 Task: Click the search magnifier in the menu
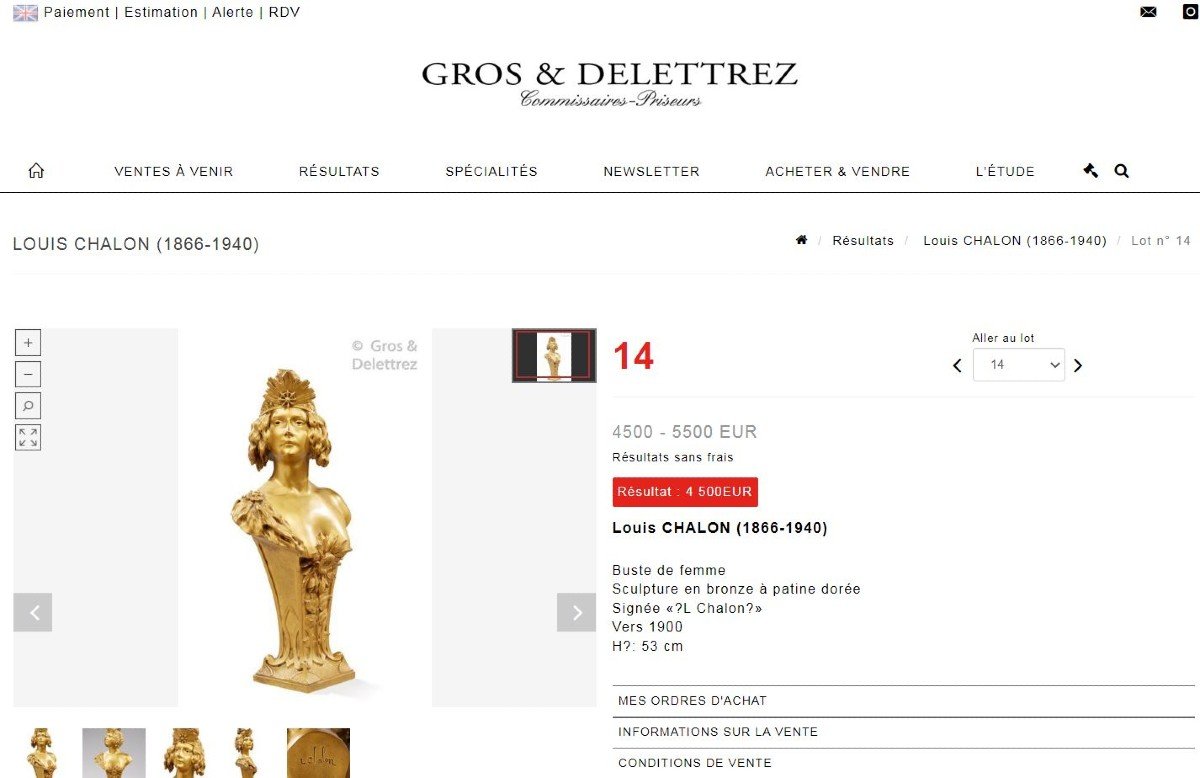(1121, 171)
